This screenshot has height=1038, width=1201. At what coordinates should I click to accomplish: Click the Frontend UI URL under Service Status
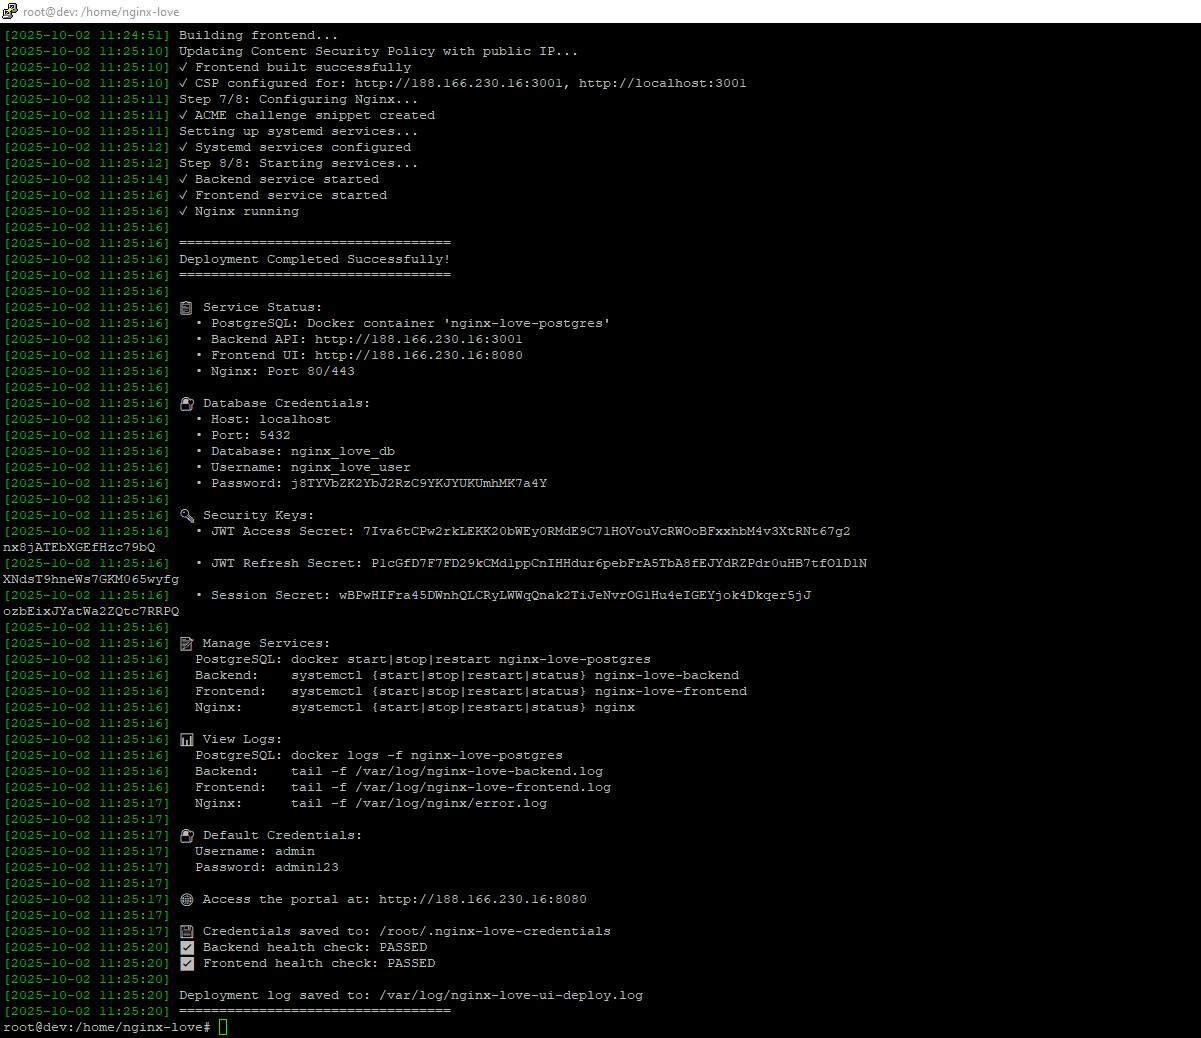(x=418, y=356)
